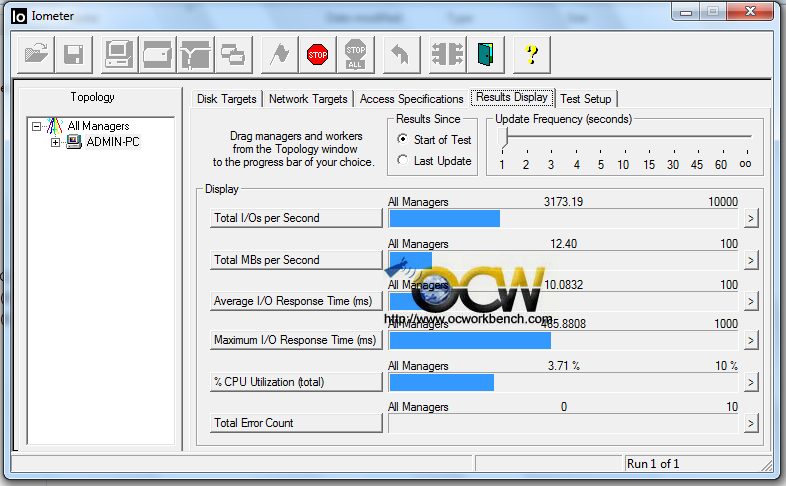786x486 pixels.
Task: Click the 3.71 % CPU value
Action: tap(563, 366)
